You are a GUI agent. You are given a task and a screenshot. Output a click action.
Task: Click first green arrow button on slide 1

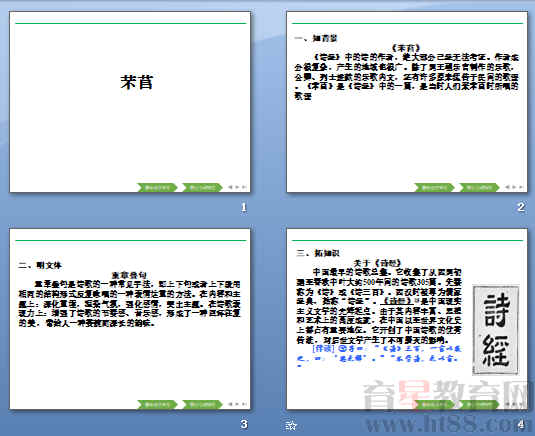click(x=157, y=187)
